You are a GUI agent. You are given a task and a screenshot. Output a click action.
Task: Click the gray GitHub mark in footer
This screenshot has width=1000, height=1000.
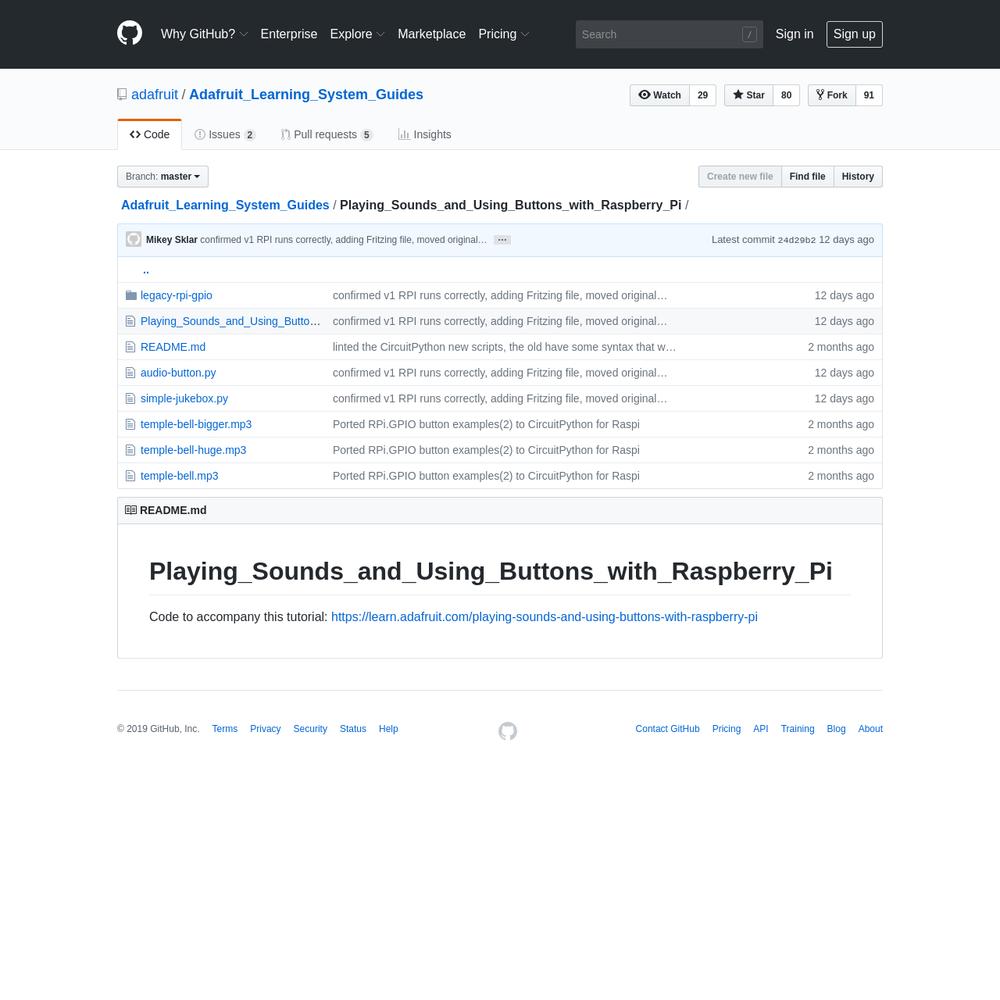[508, 731]
